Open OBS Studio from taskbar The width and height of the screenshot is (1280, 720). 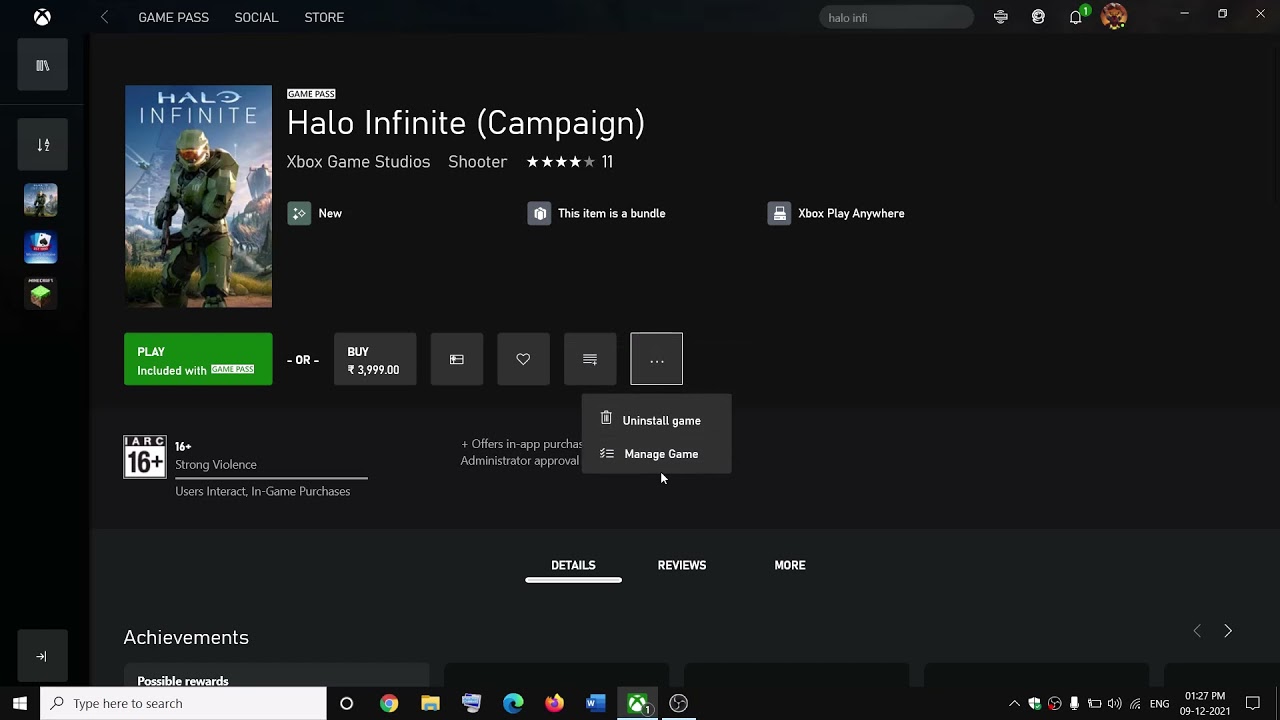(x=679, y=703)
